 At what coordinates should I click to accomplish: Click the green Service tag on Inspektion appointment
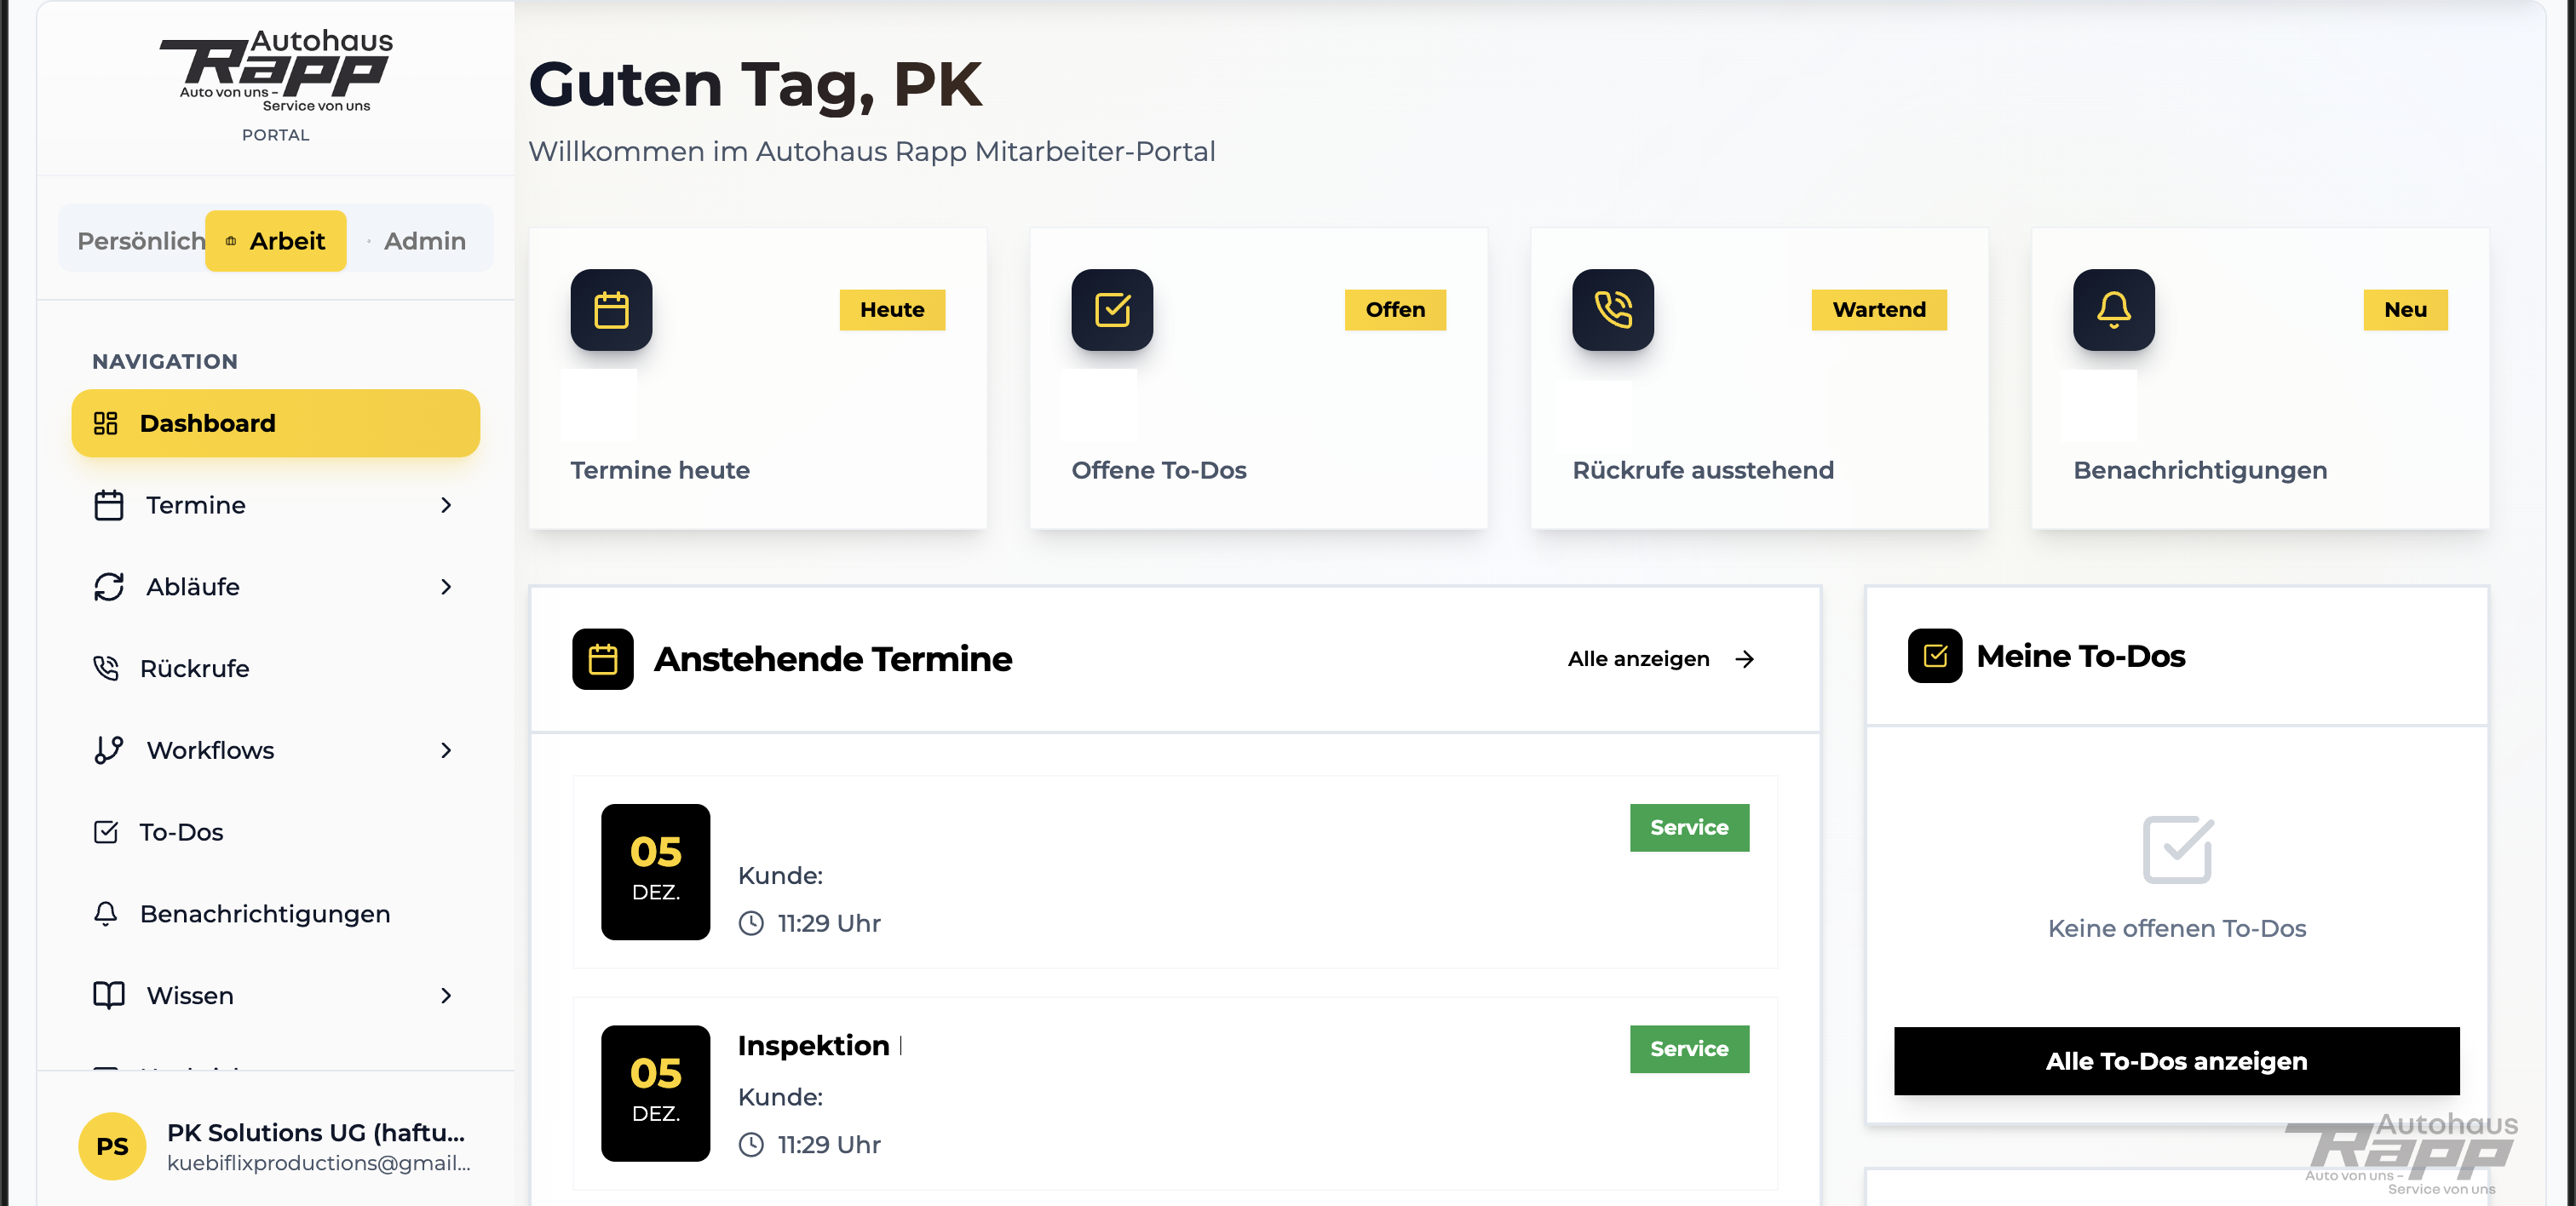(1689, 1049)
